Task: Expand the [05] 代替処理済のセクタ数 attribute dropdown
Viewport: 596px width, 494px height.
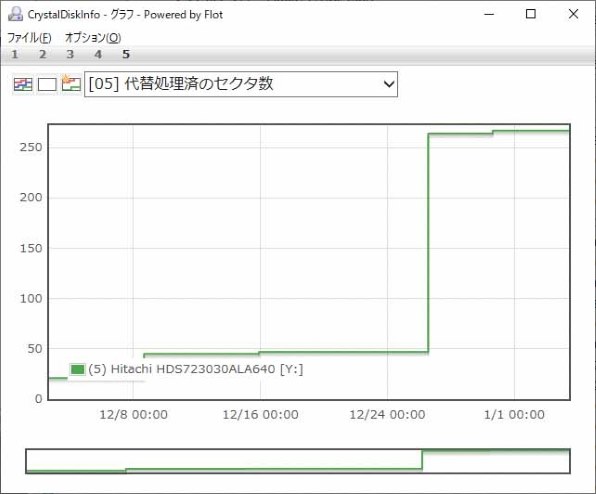Action: 241,84
